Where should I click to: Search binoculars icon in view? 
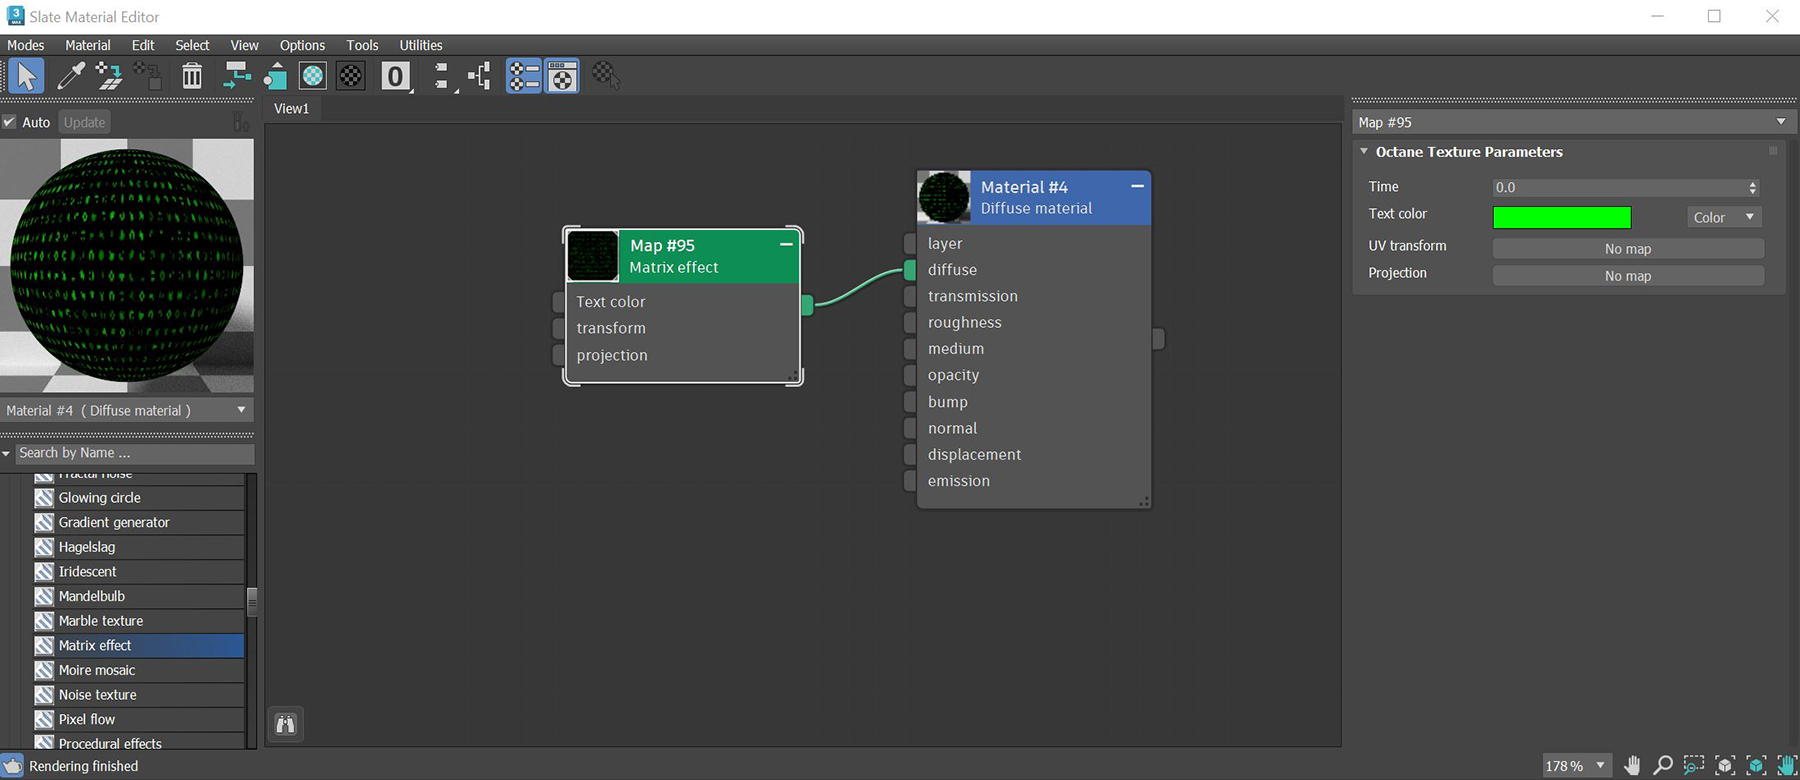[x=286, y=724]
